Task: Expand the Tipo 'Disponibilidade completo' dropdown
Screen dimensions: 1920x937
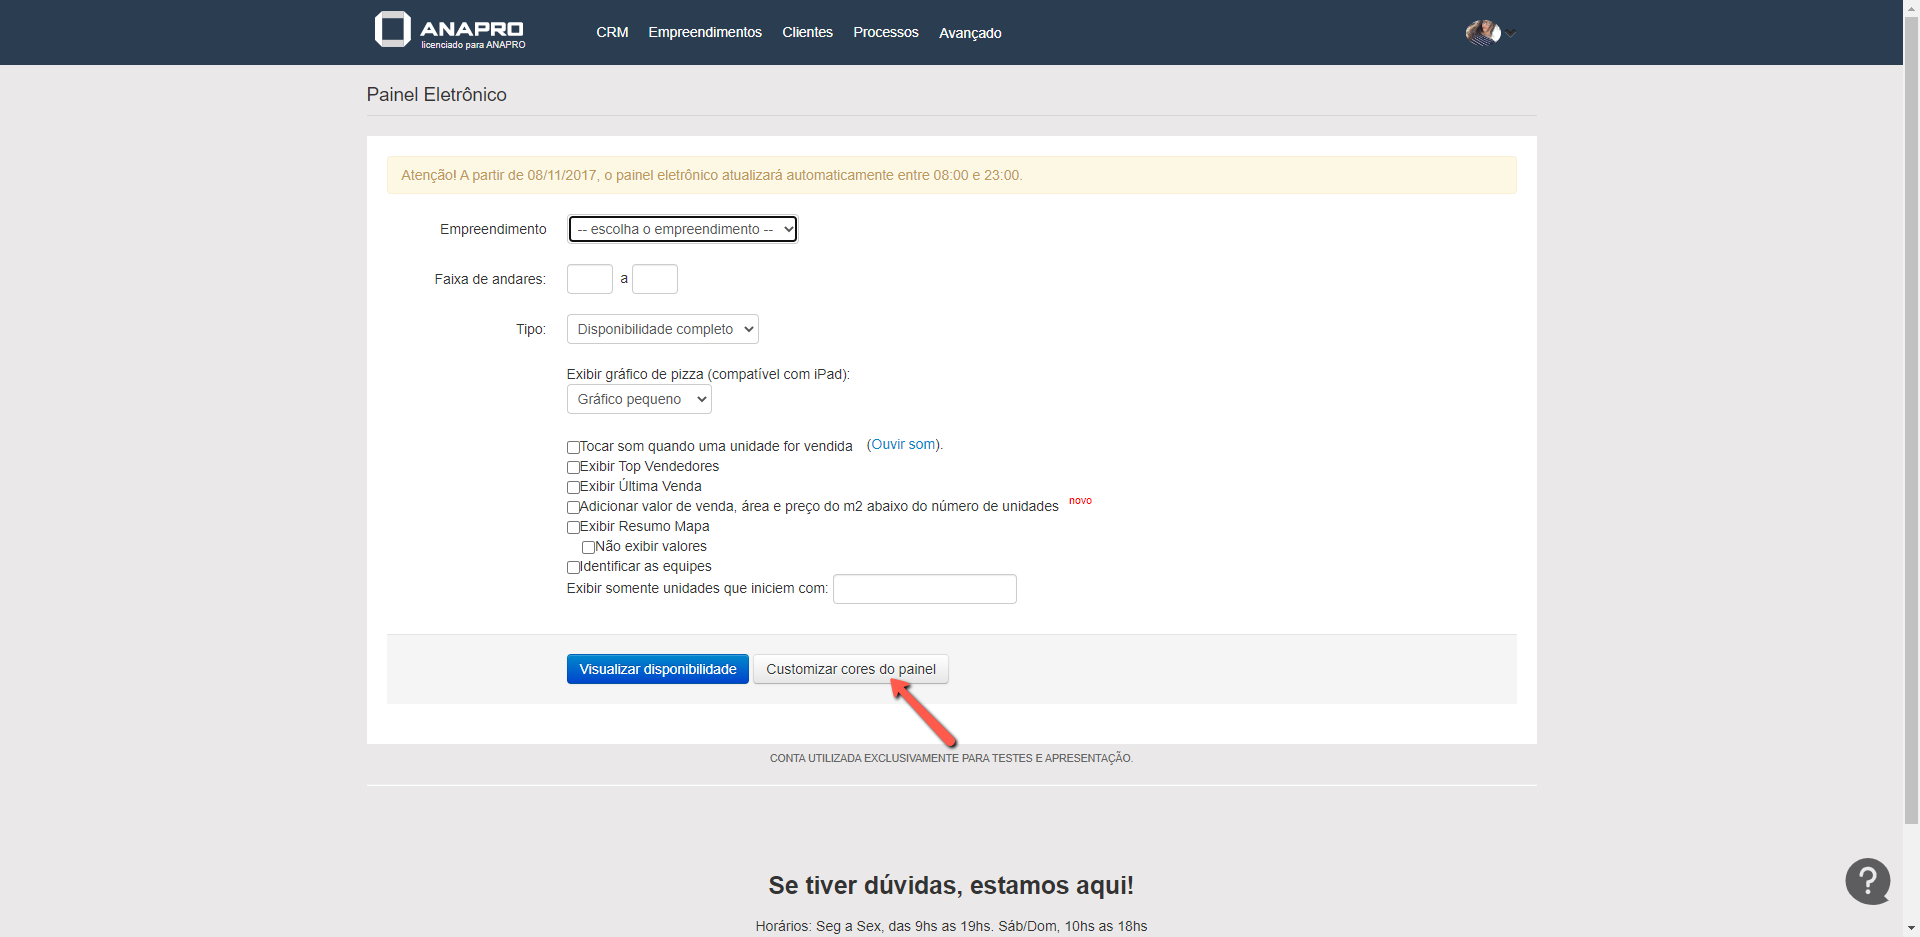Action: tap(662, 329)
